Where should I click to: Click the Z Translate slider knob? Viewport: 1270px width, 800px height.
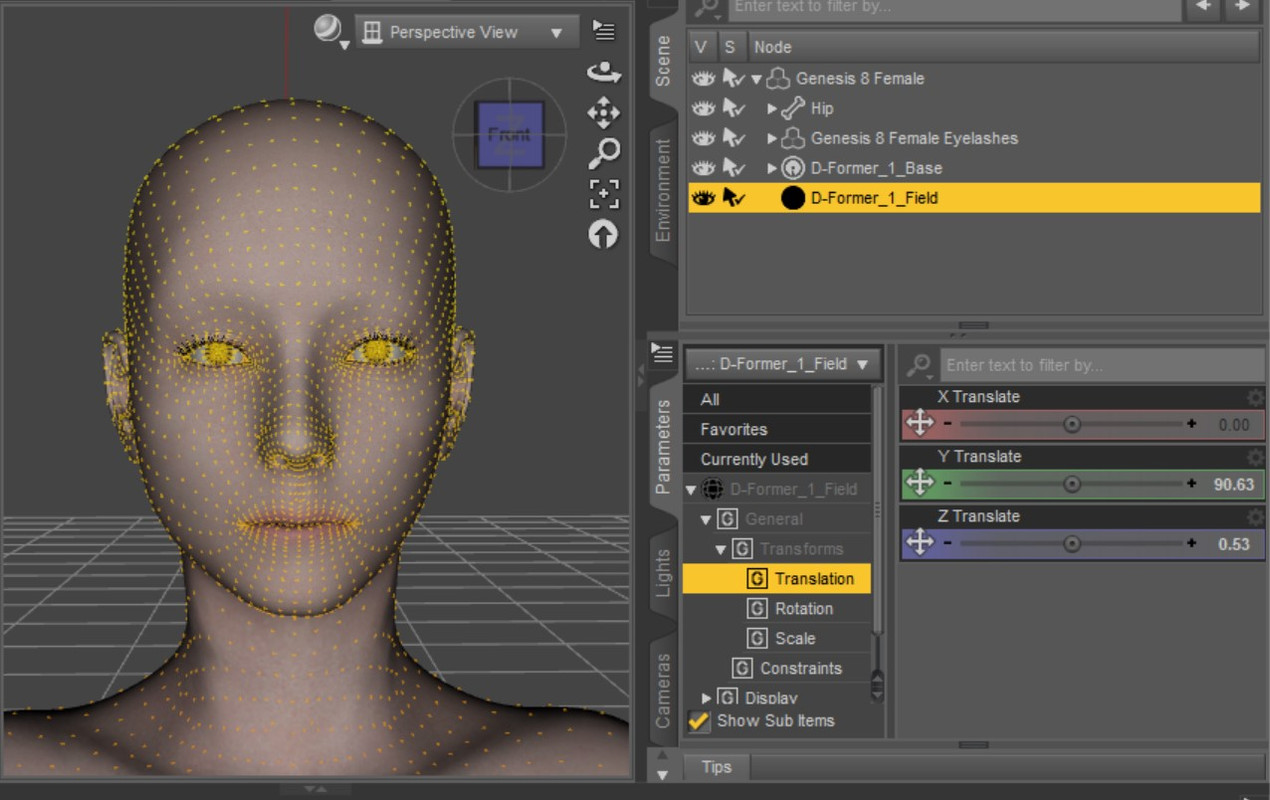1072,544
